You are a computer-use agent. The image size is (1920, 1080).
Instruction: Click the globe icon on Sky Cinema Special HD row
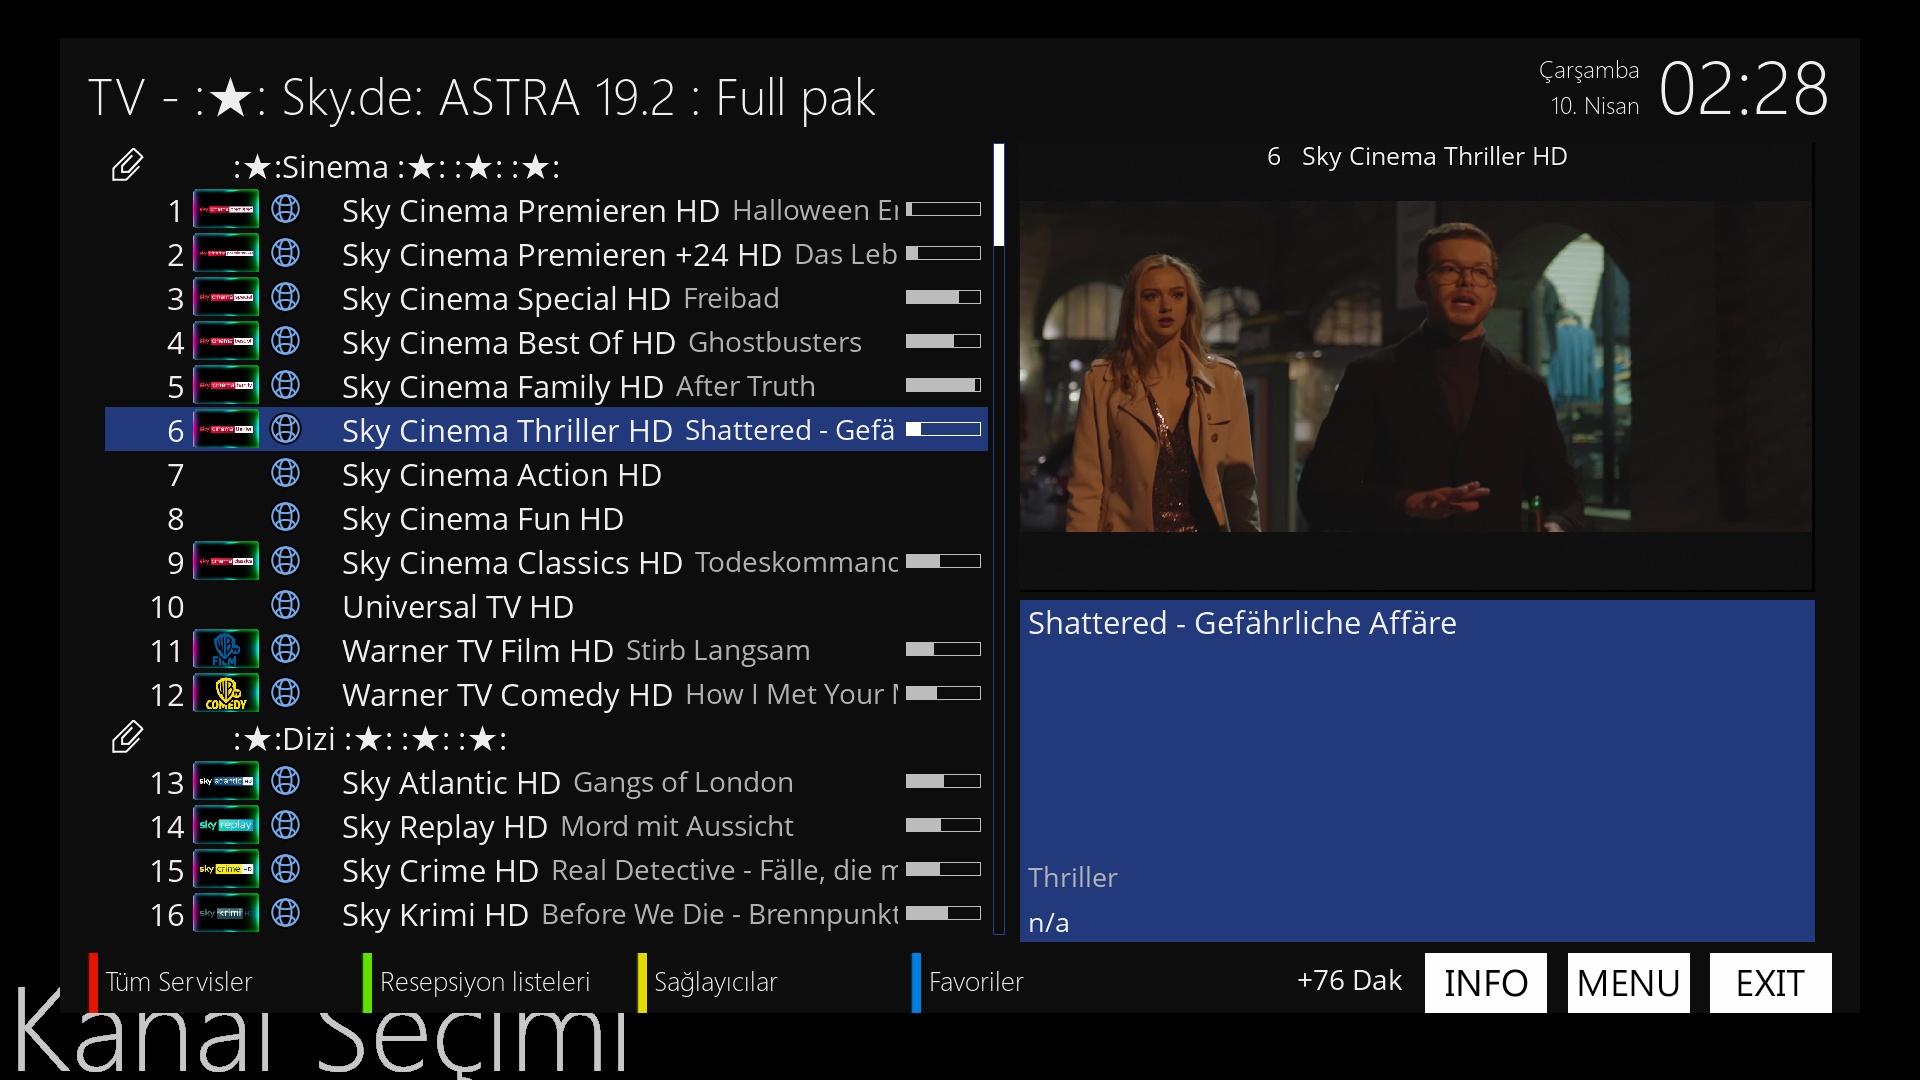pyautogui.click(x=286, y=297)
